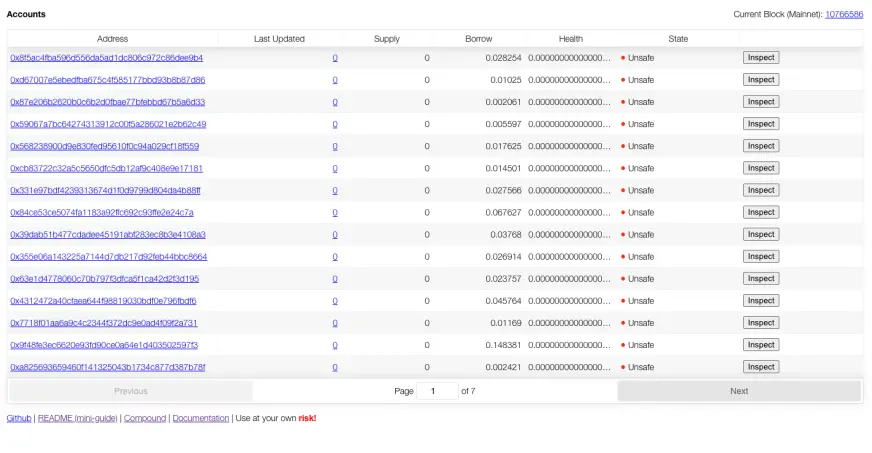Image resolution: width=872 pixels, height=453 pixels.
Task: Open account address starting 0x355e06
Action: click(x=108, y=257)
